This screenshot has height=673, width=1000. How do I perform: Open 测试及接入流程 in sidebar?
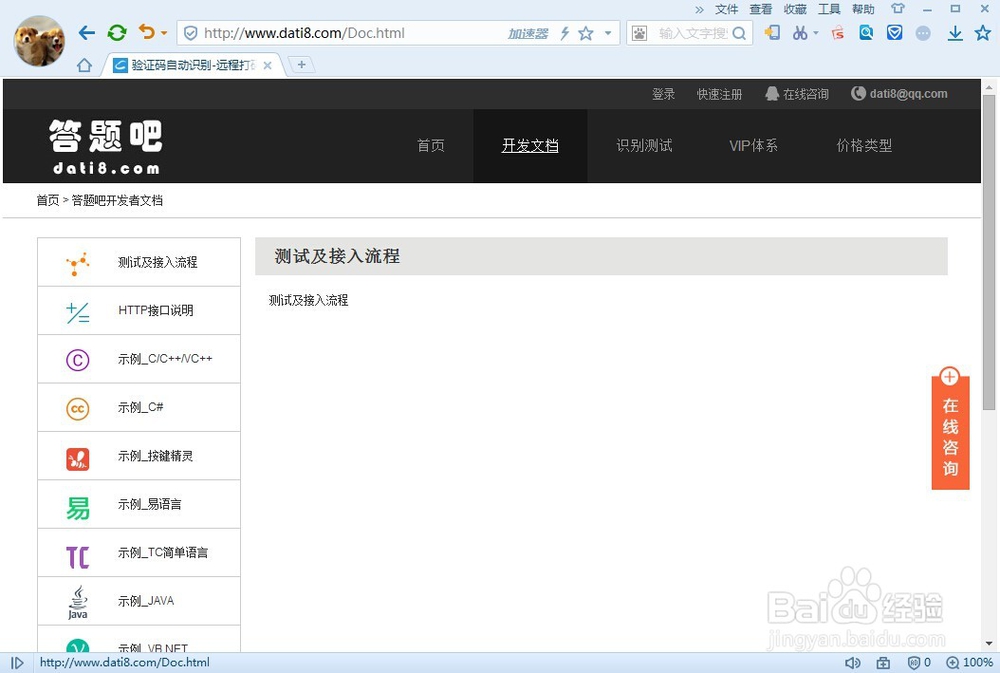tap(139, 262)
